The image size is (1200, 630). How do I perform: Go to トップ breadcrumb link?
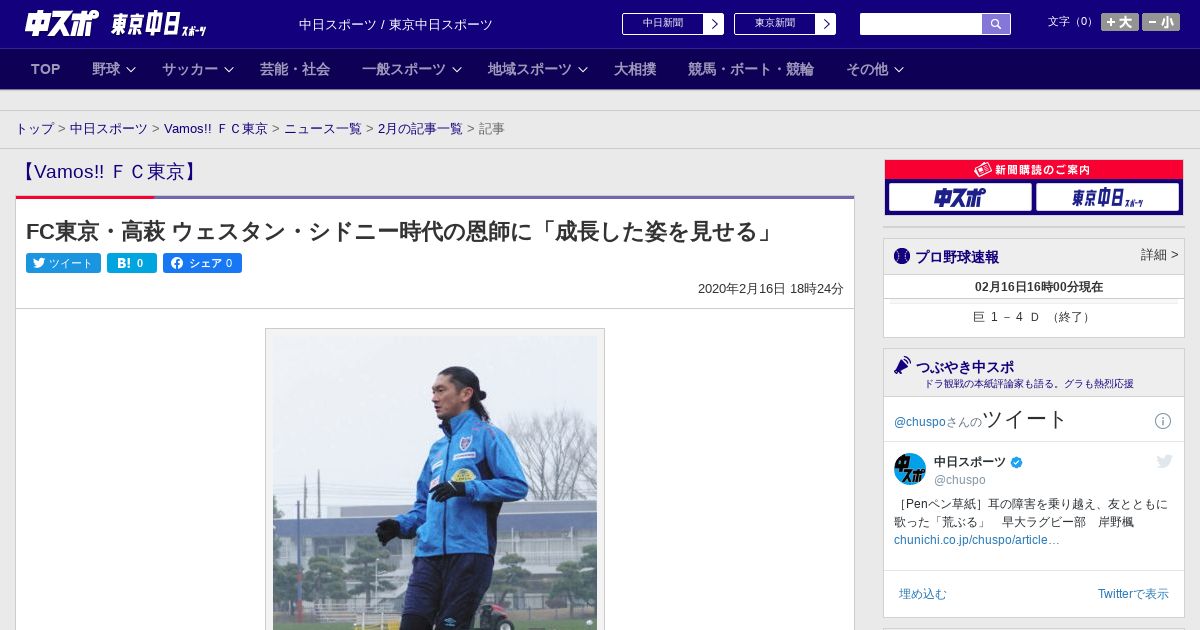(35, 129)
